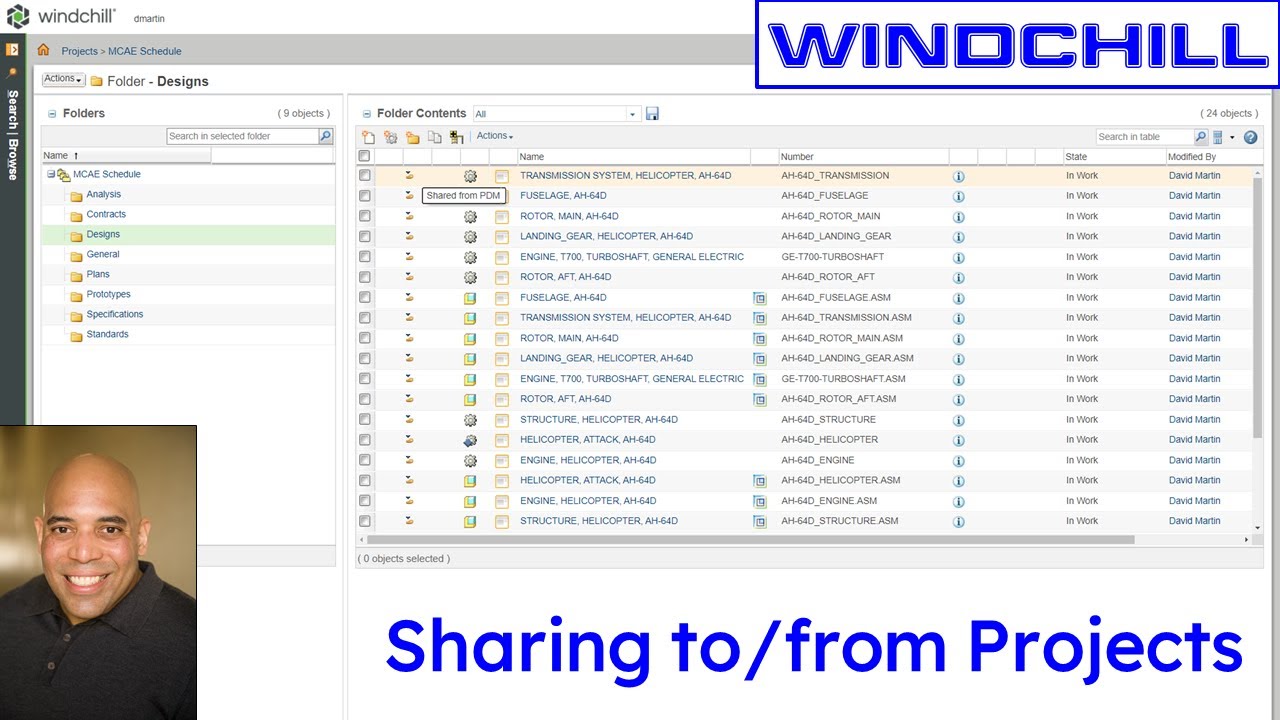1280x720 pixels.
Task: Click the windchill logo in header
Action: [61, 16]
